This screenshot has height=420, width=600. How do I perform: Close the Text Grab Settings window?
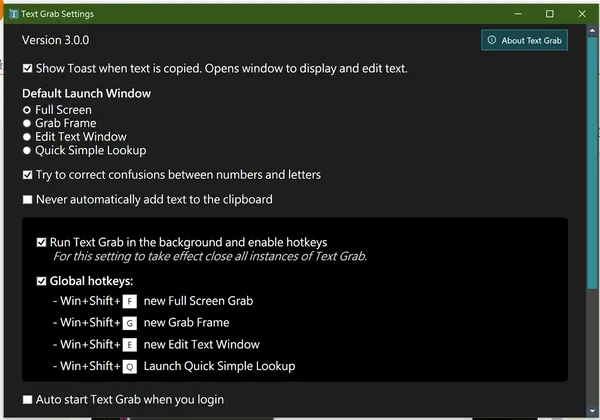point(582,14)
